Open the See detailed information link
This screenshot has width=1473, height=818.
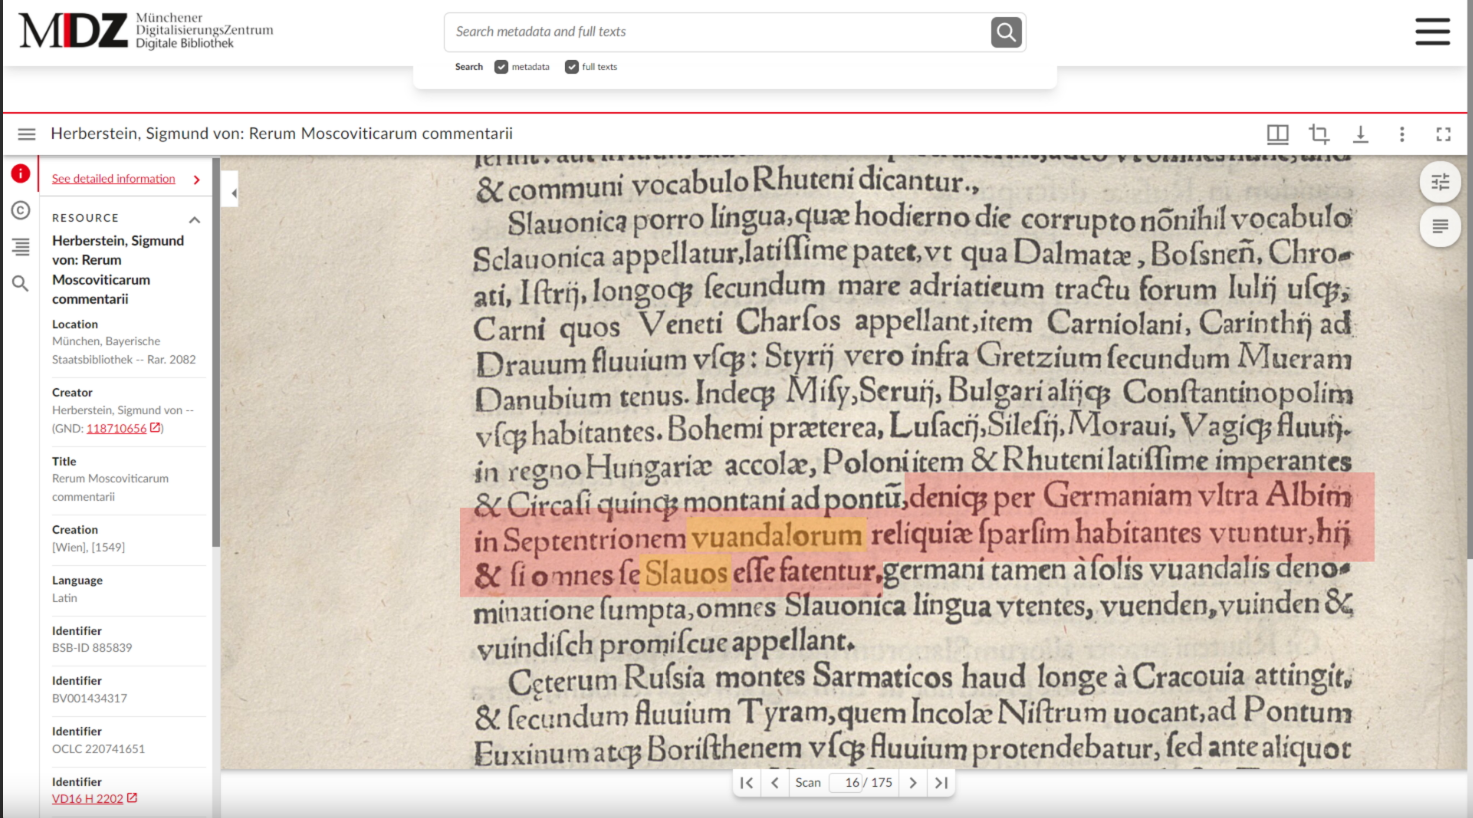pyautogui.click(x=113, y=179)
